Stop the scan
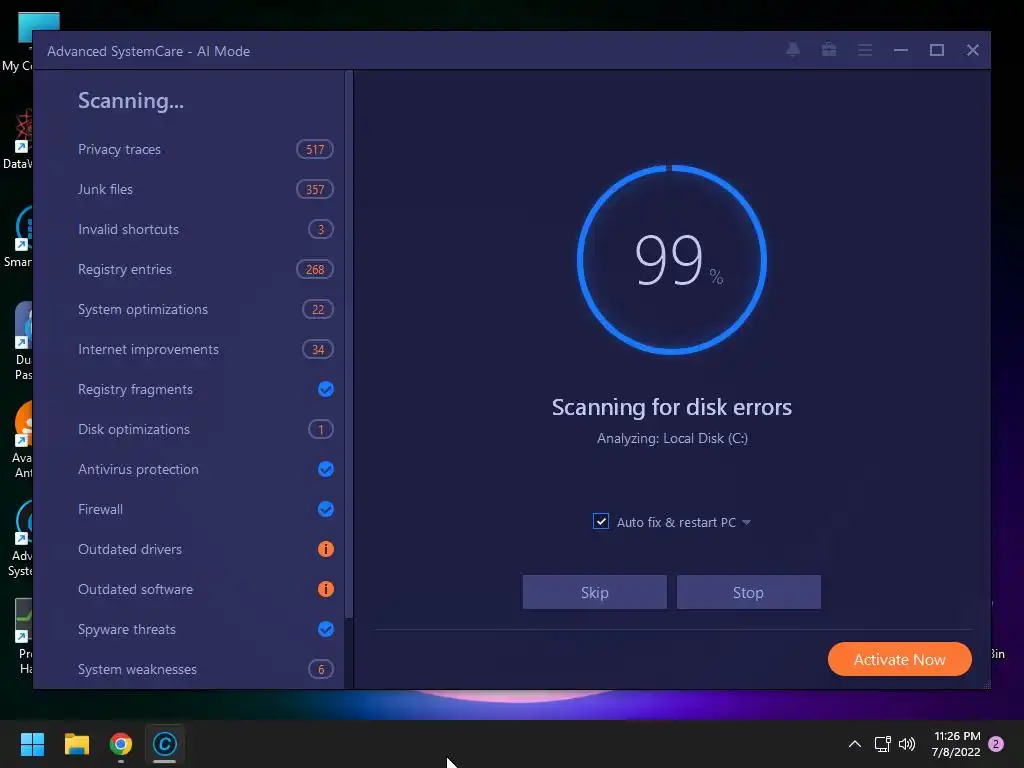The image size is (1024, 768). (x=748, y=592)
